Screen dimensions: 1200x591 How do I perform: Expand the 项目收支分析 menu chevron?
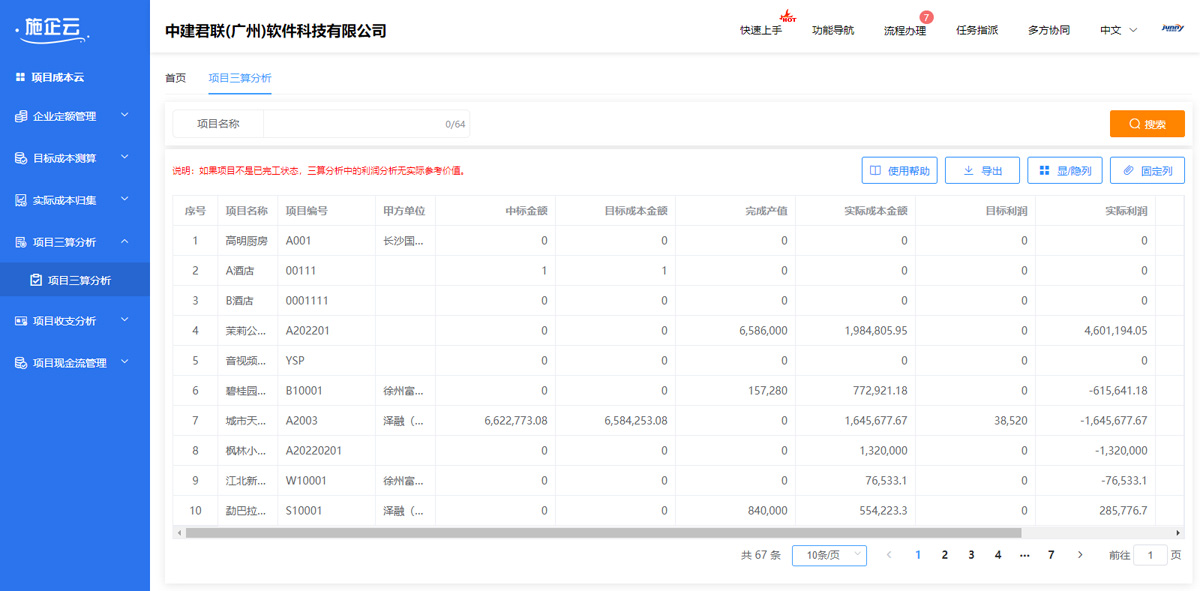point(125,320)
